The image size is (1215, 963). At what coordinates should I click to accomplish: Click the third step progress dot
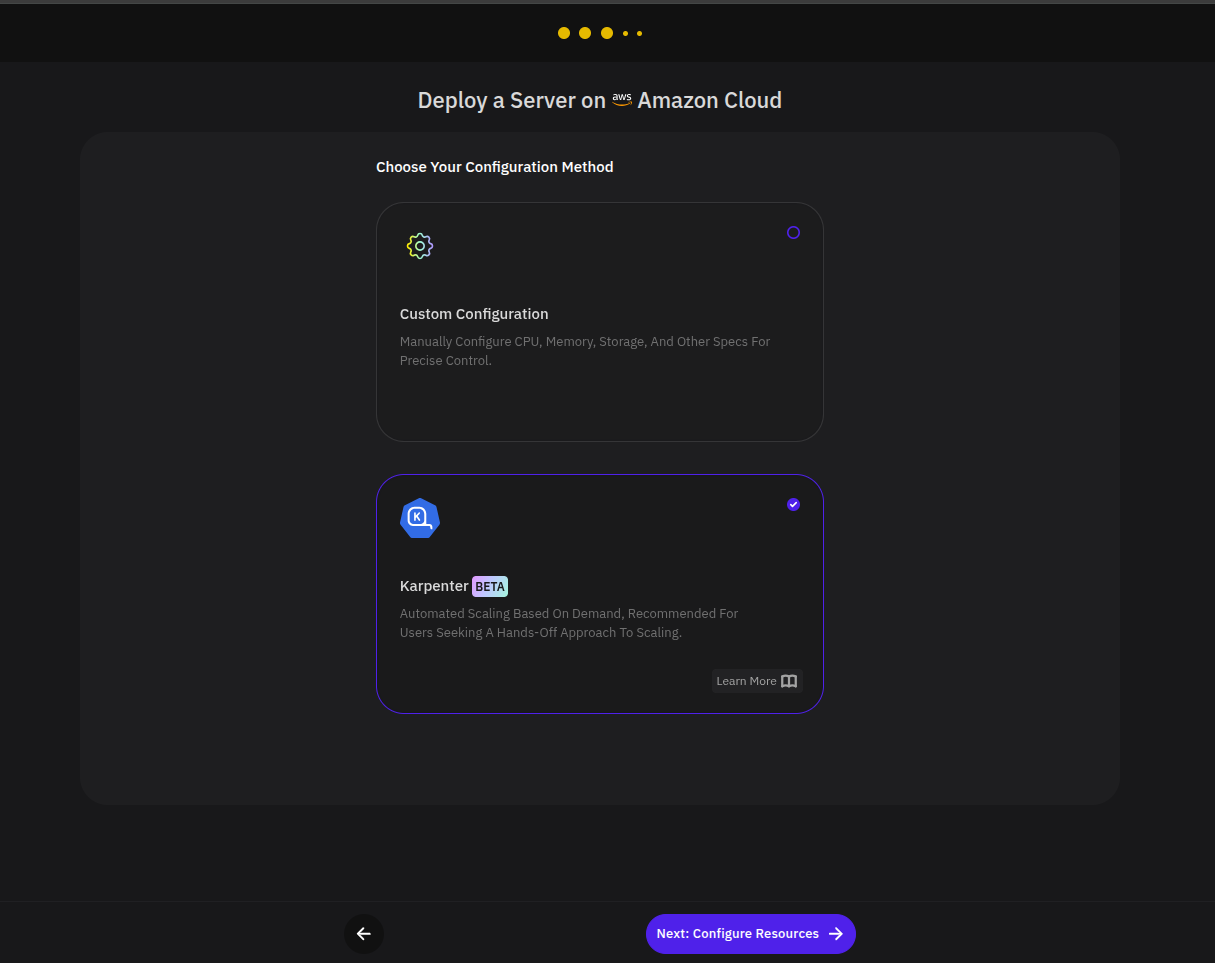tap(607, 33)
